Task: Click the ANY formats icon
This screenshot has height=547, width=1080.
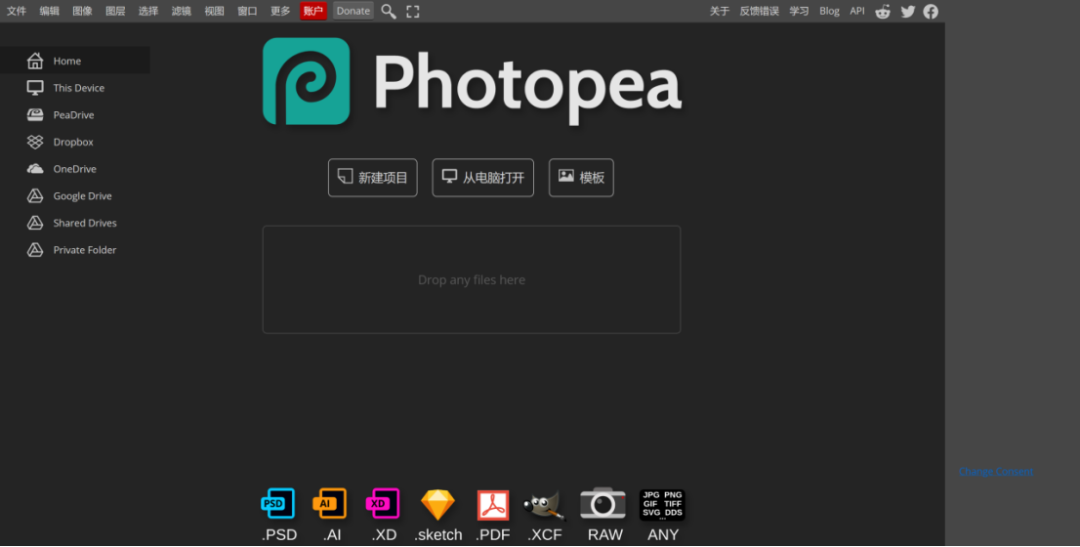Action: [663, 505]
